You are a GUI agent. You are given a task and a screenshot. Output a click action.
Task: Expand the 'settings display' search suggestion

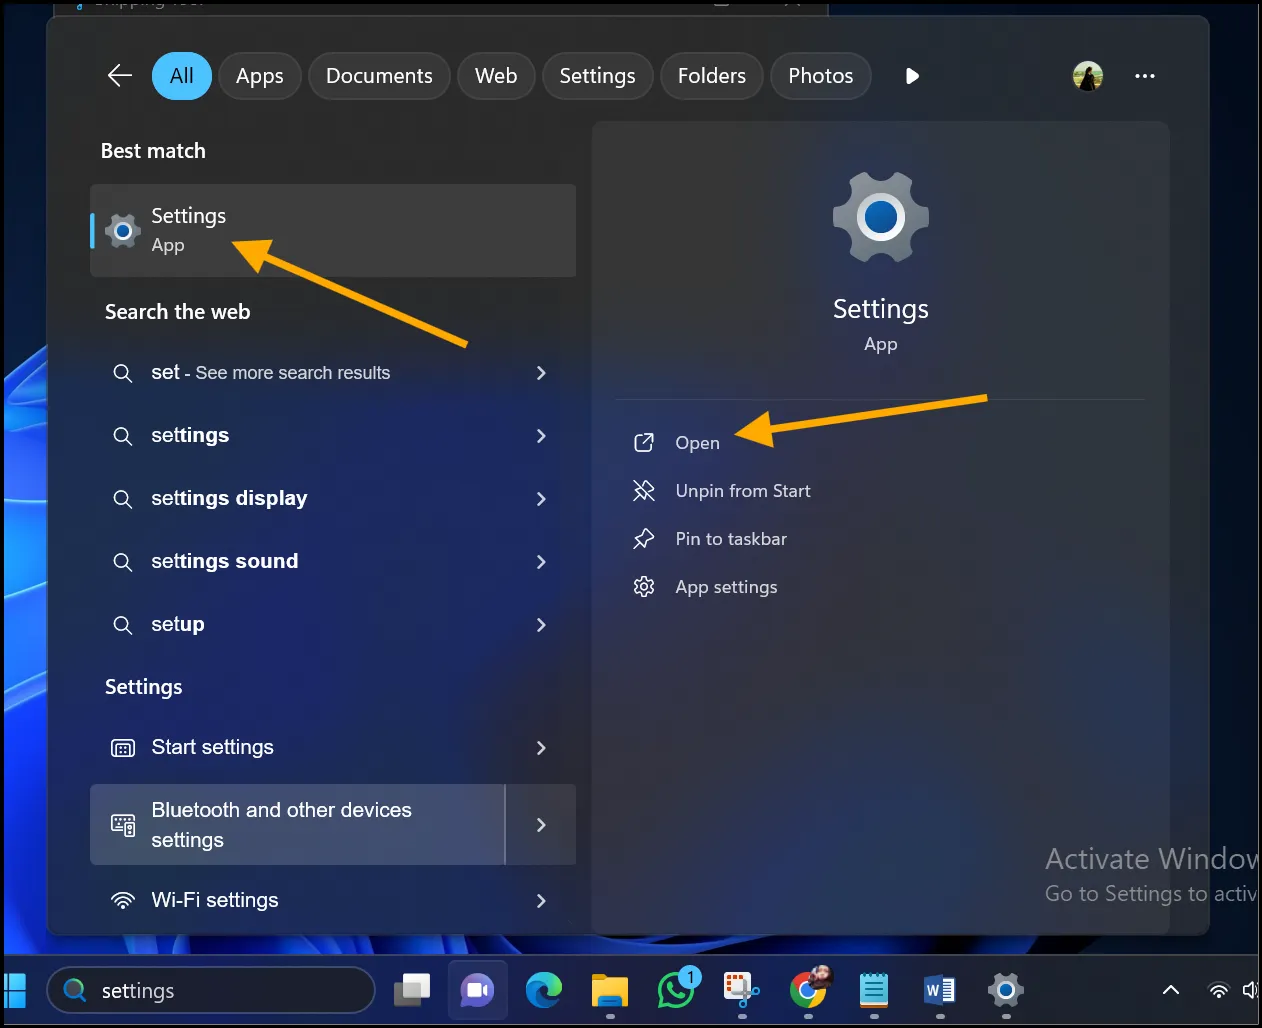pos(541,499)
